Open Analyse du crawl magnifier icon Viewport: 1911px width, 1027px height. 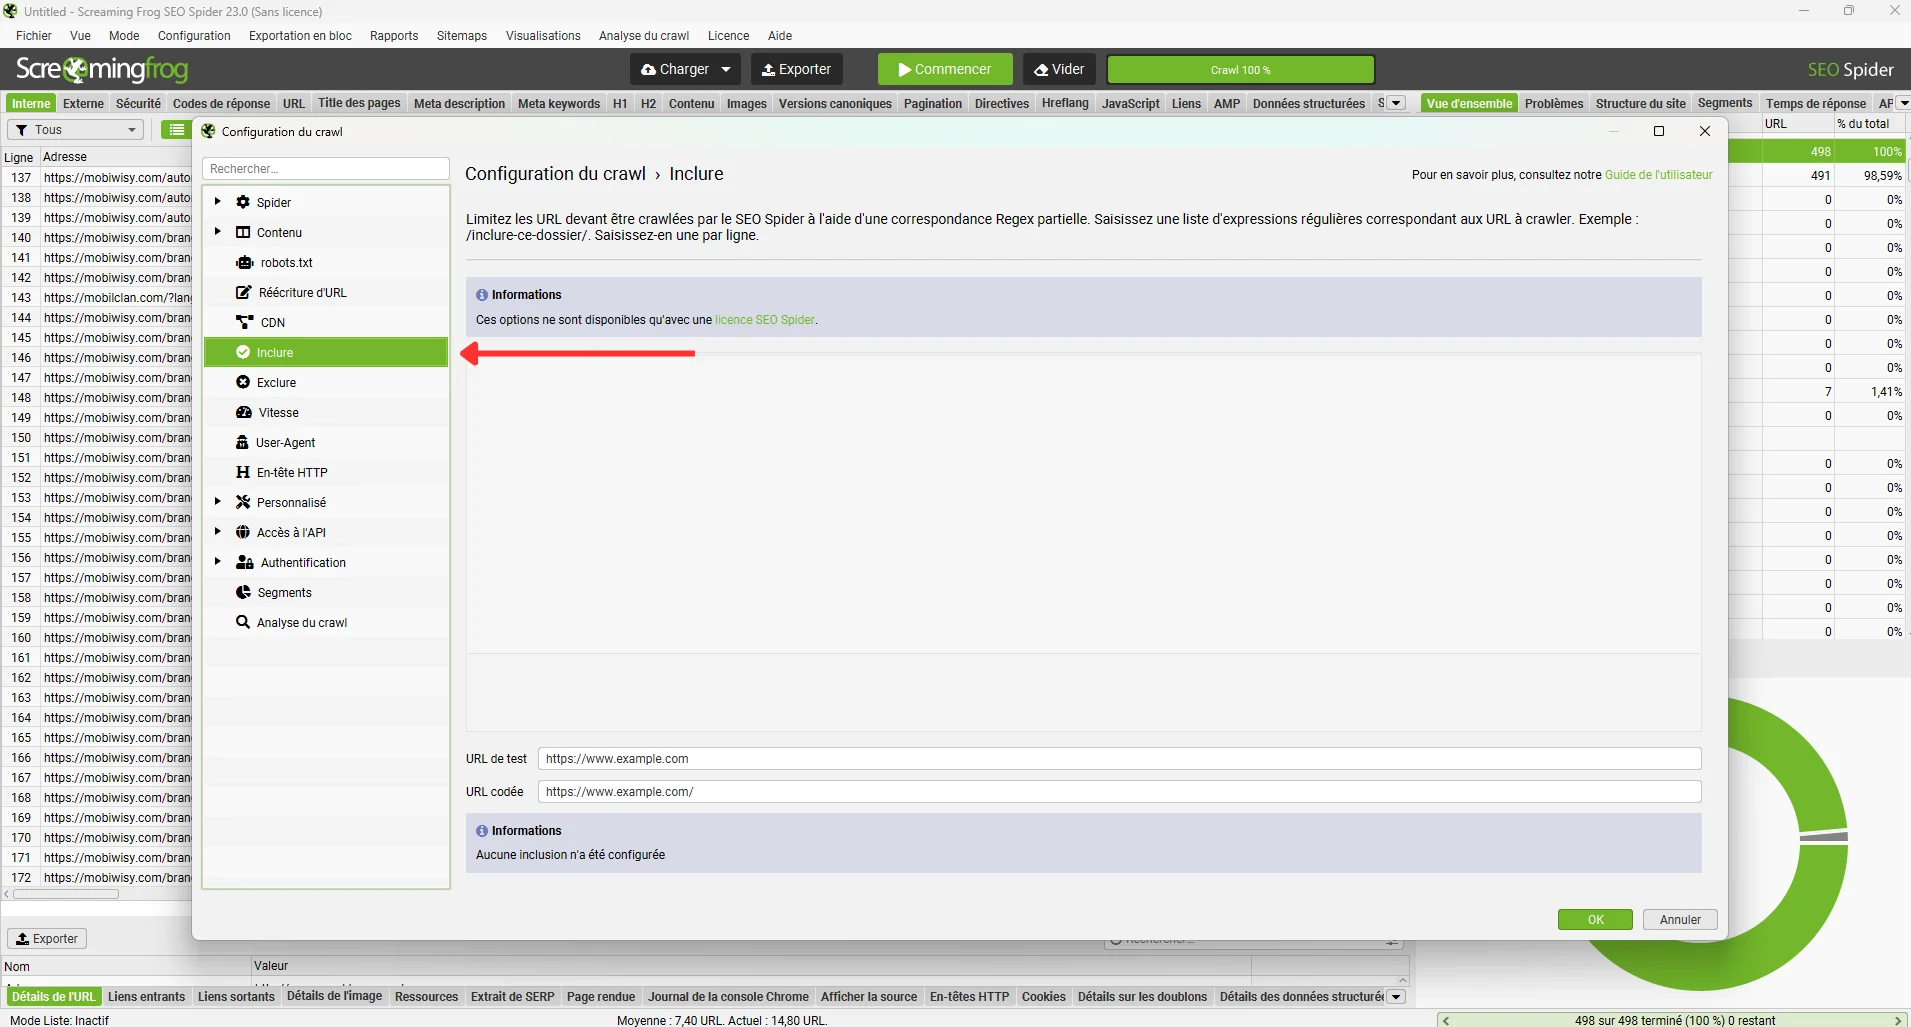pos(243,623)
